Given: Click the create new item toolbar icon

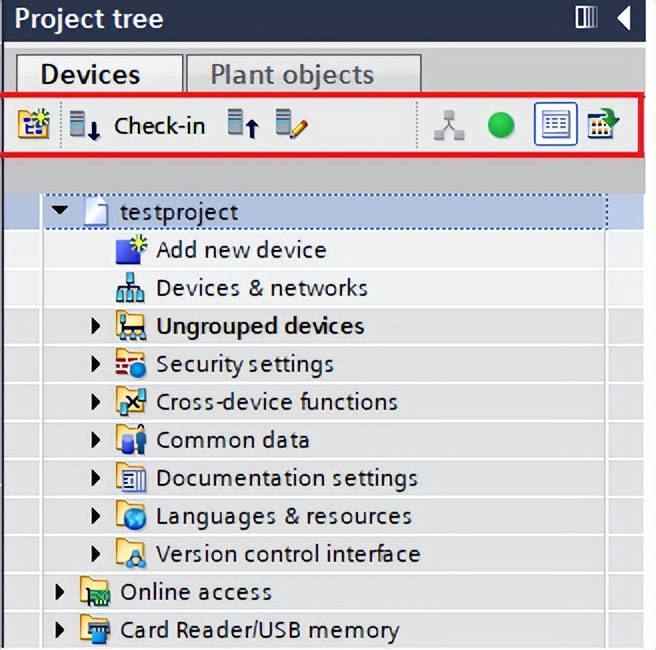Looking at the screenshot, I should point(33,126).
